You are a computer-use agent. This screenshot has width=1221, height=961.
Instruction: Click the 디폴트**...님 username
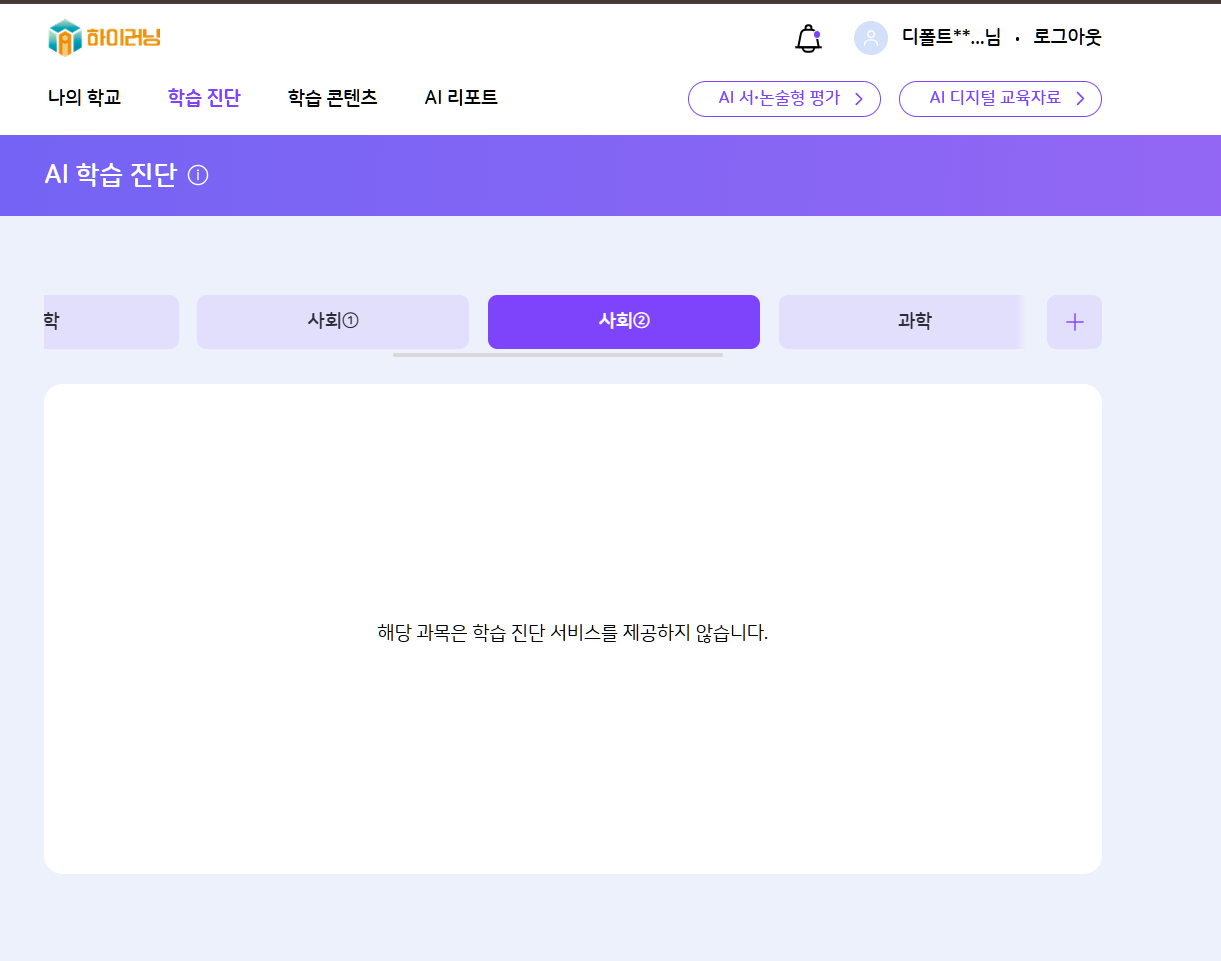(x=950, y=38)
